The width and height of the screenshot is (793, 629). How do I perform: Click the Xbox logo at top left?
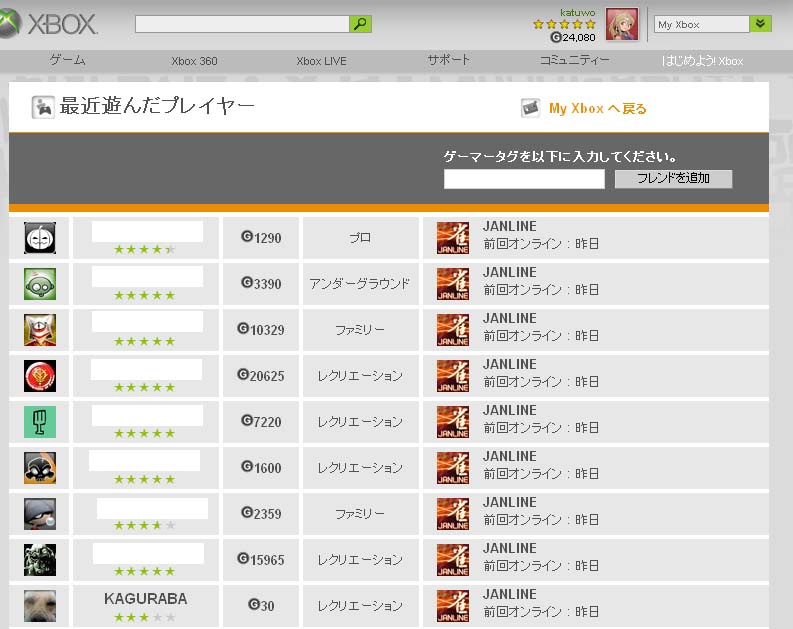[49, 23]
